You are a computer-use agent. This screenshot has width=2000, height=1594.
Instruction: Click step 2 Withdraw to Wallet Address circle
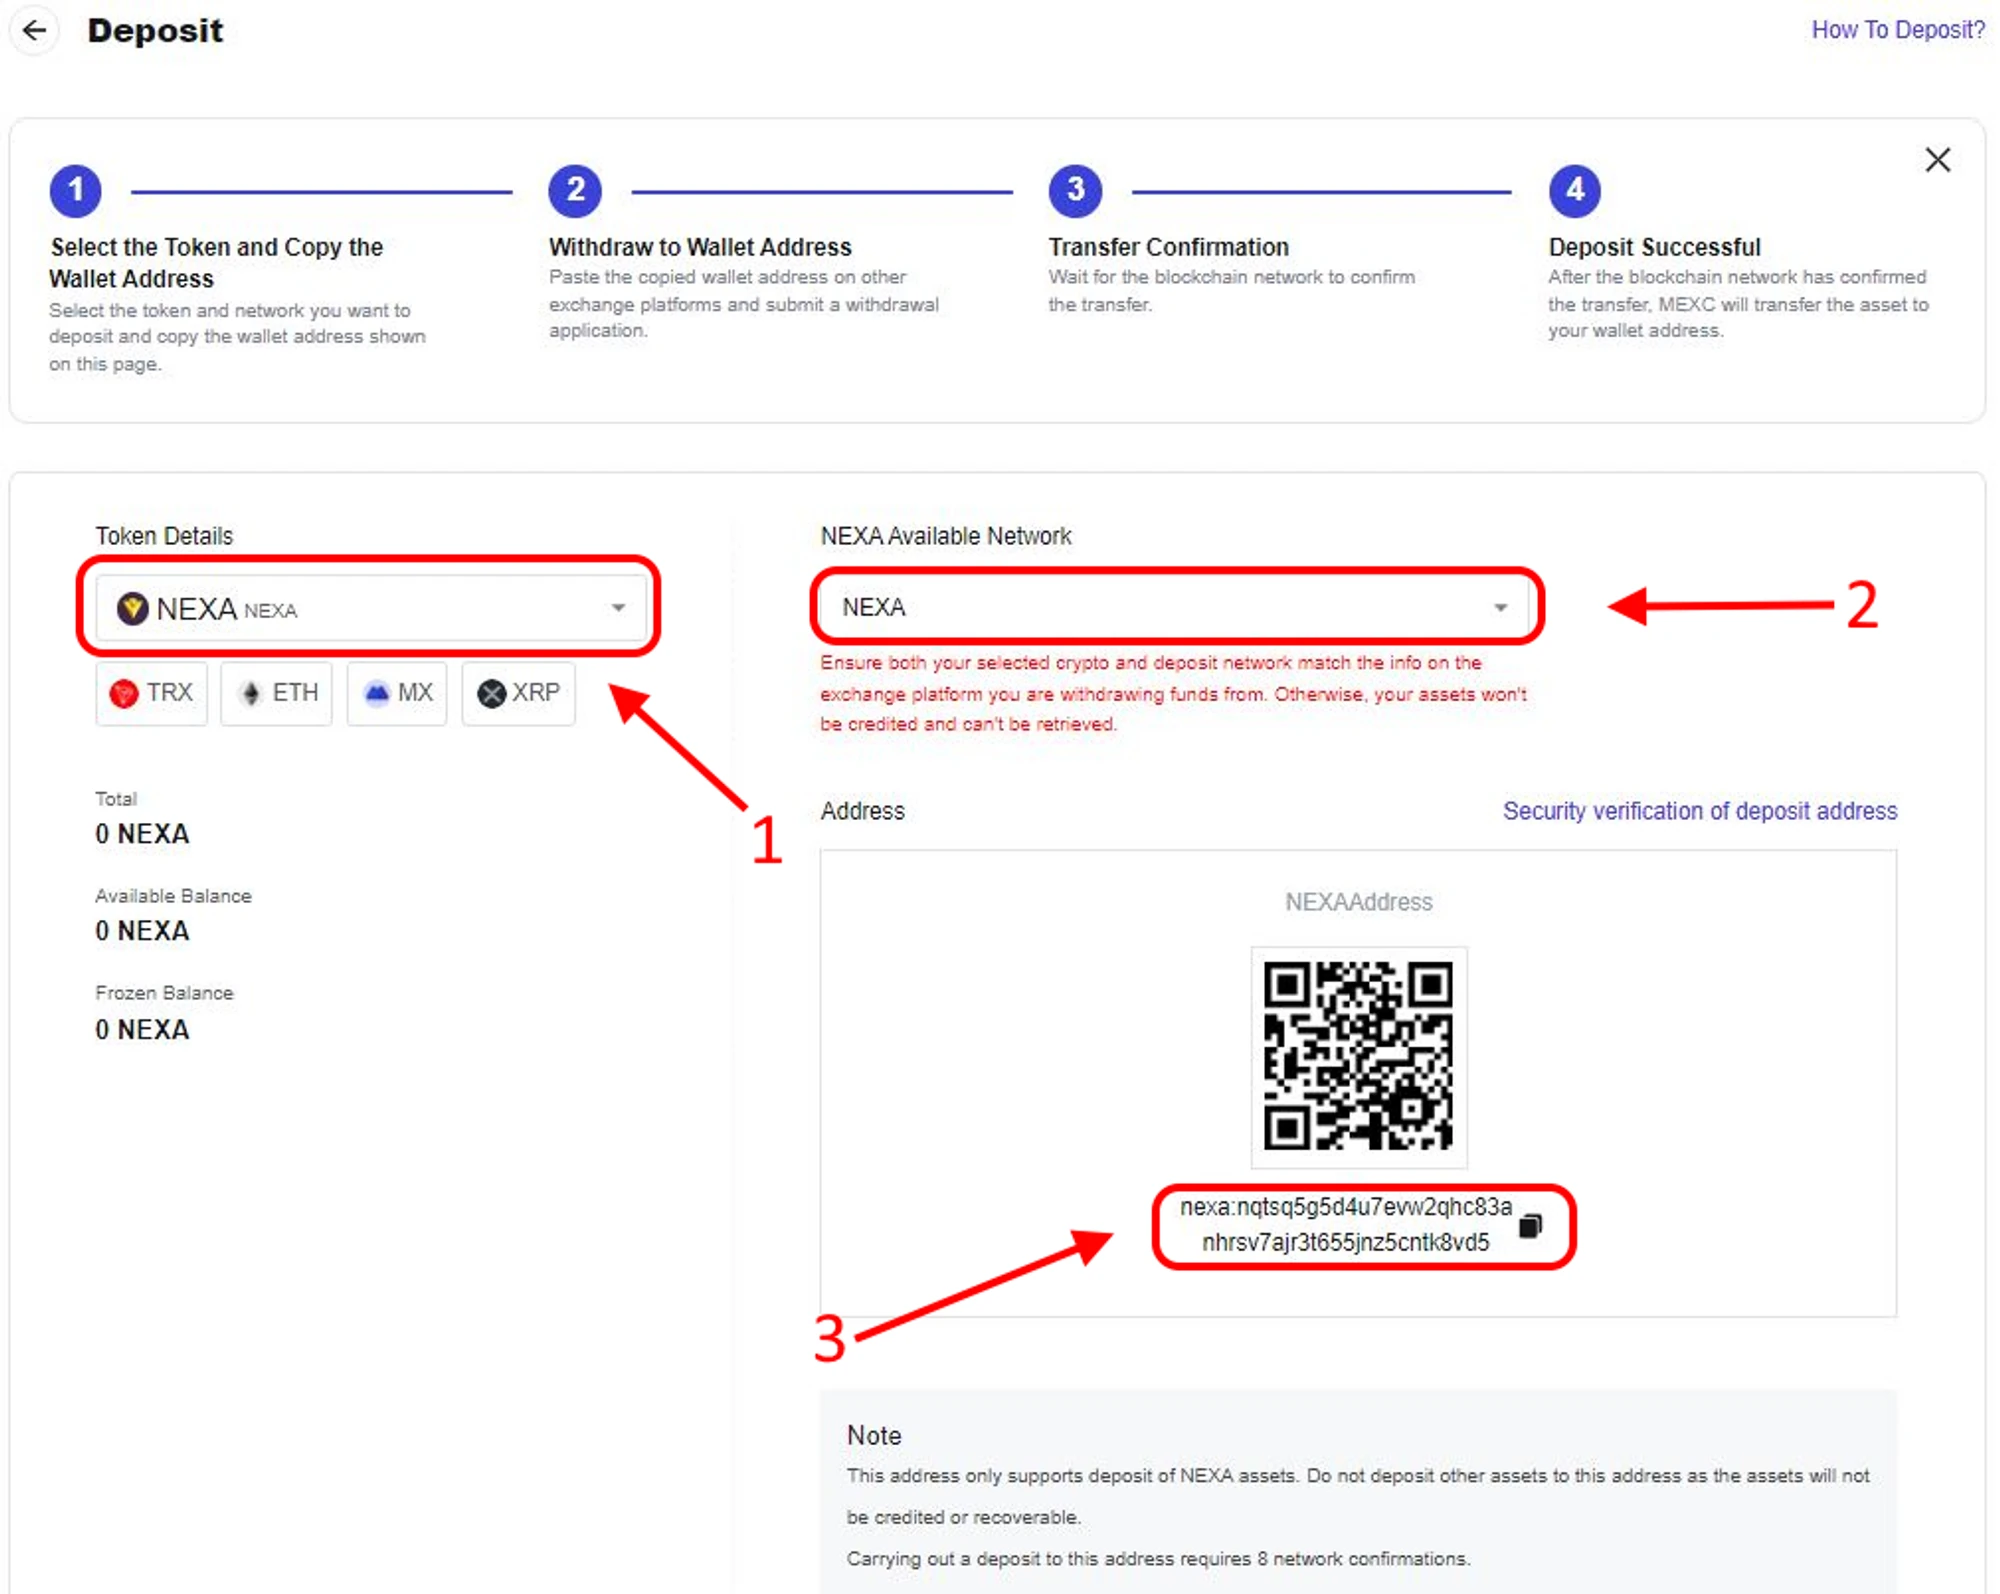[x=575, y=191]
